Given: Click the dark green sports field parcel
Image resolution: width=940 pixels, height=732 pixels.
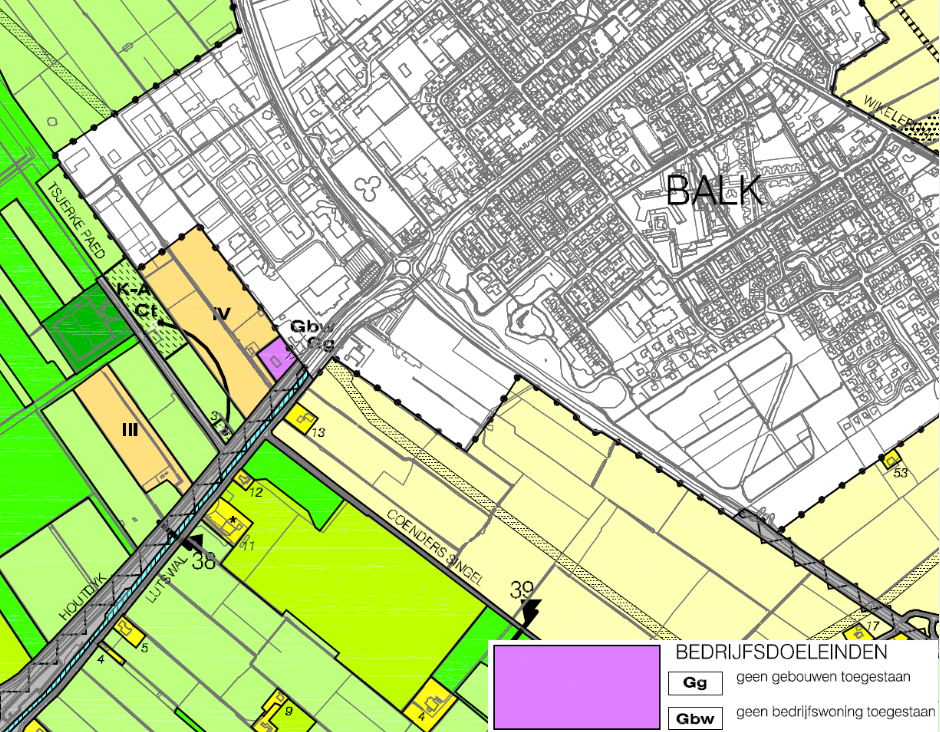Looking at the screenshot, I should [x=88, y=327].
